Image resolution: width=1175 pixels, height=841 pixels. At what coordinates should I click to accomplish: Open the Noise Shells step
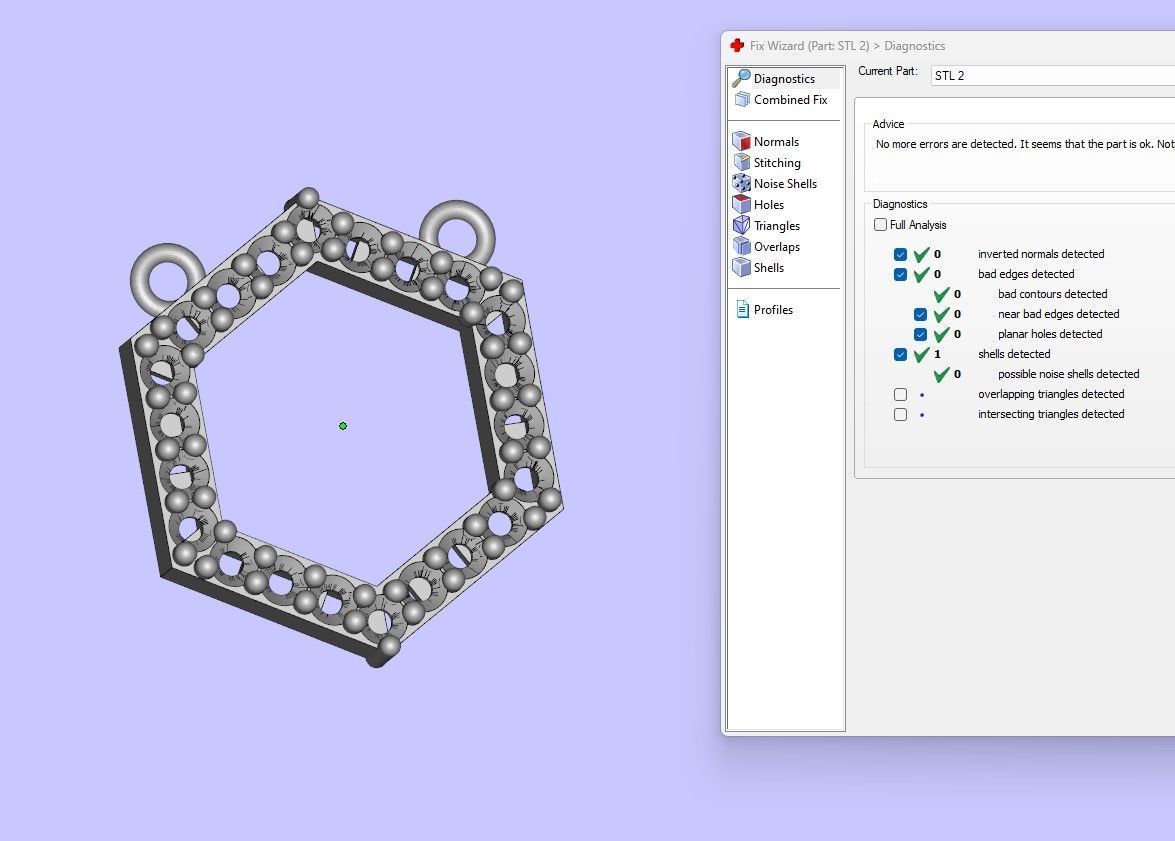(785, 184)
